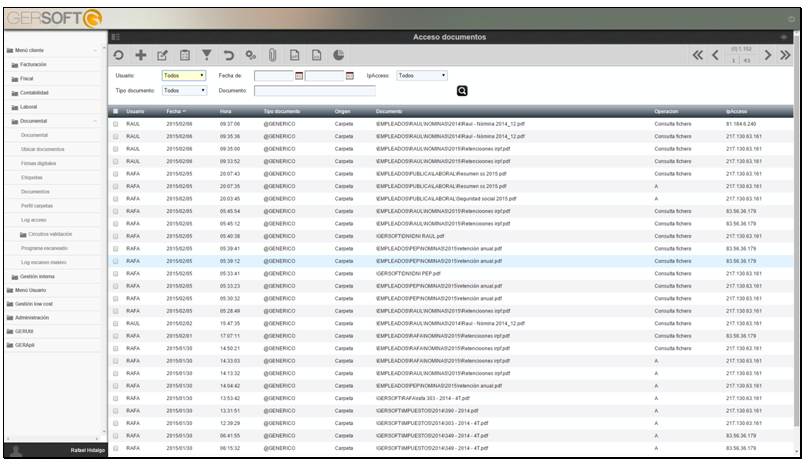Sort the table by the Fecha column header
Image resolution: width=803 pixels, height=460 pixels.
click(176, 111)
